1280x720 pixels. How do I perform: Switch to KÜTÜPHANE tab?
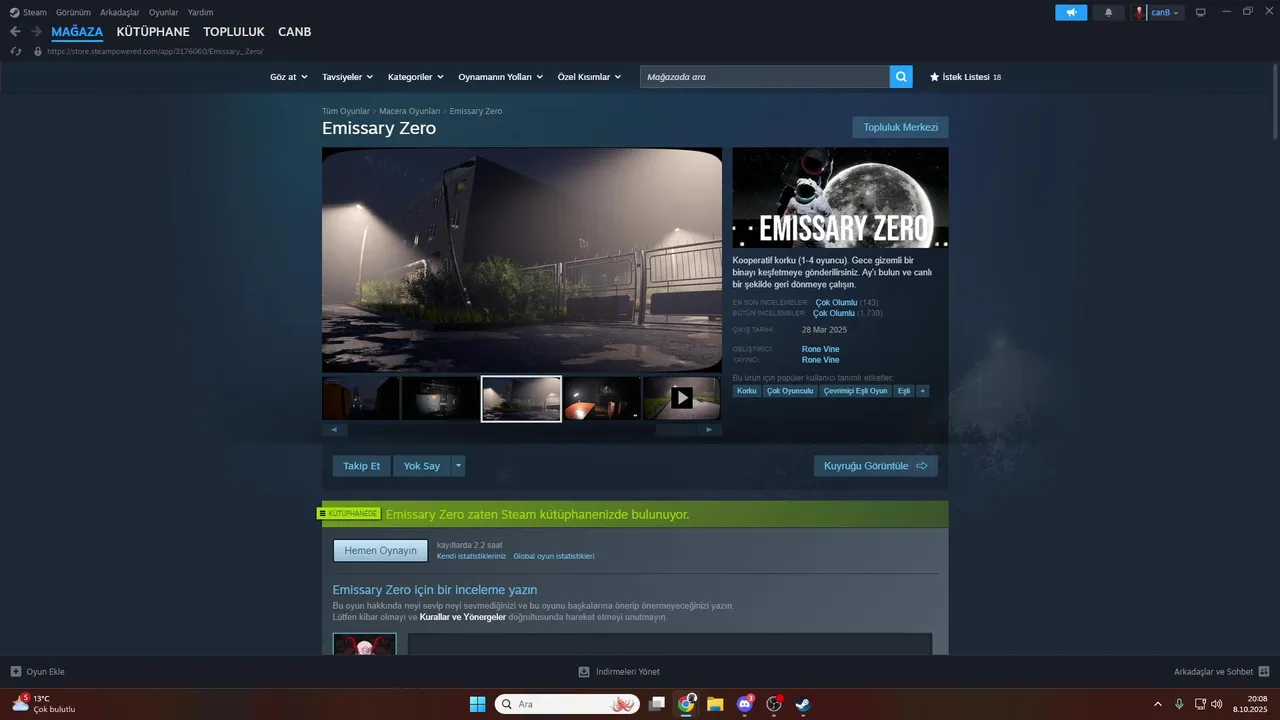[x=153, y=32]
